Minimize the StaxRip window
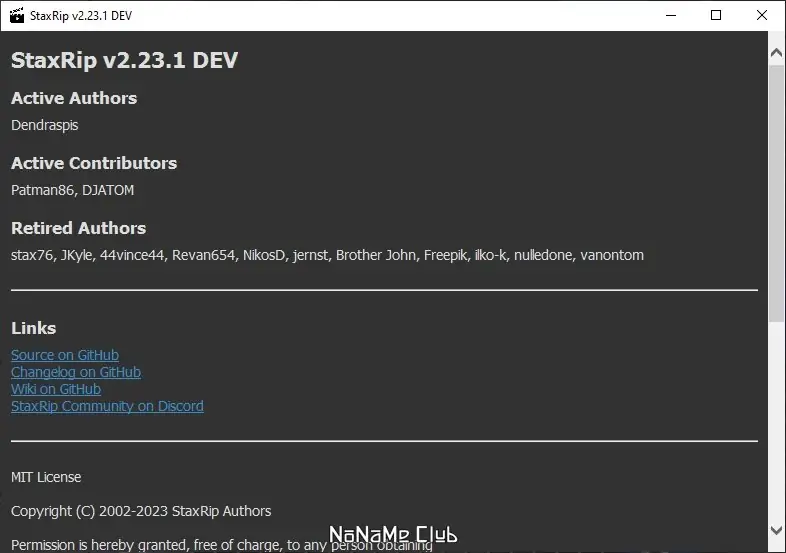Viewport: 786px width, 553px height. [671, 16]
